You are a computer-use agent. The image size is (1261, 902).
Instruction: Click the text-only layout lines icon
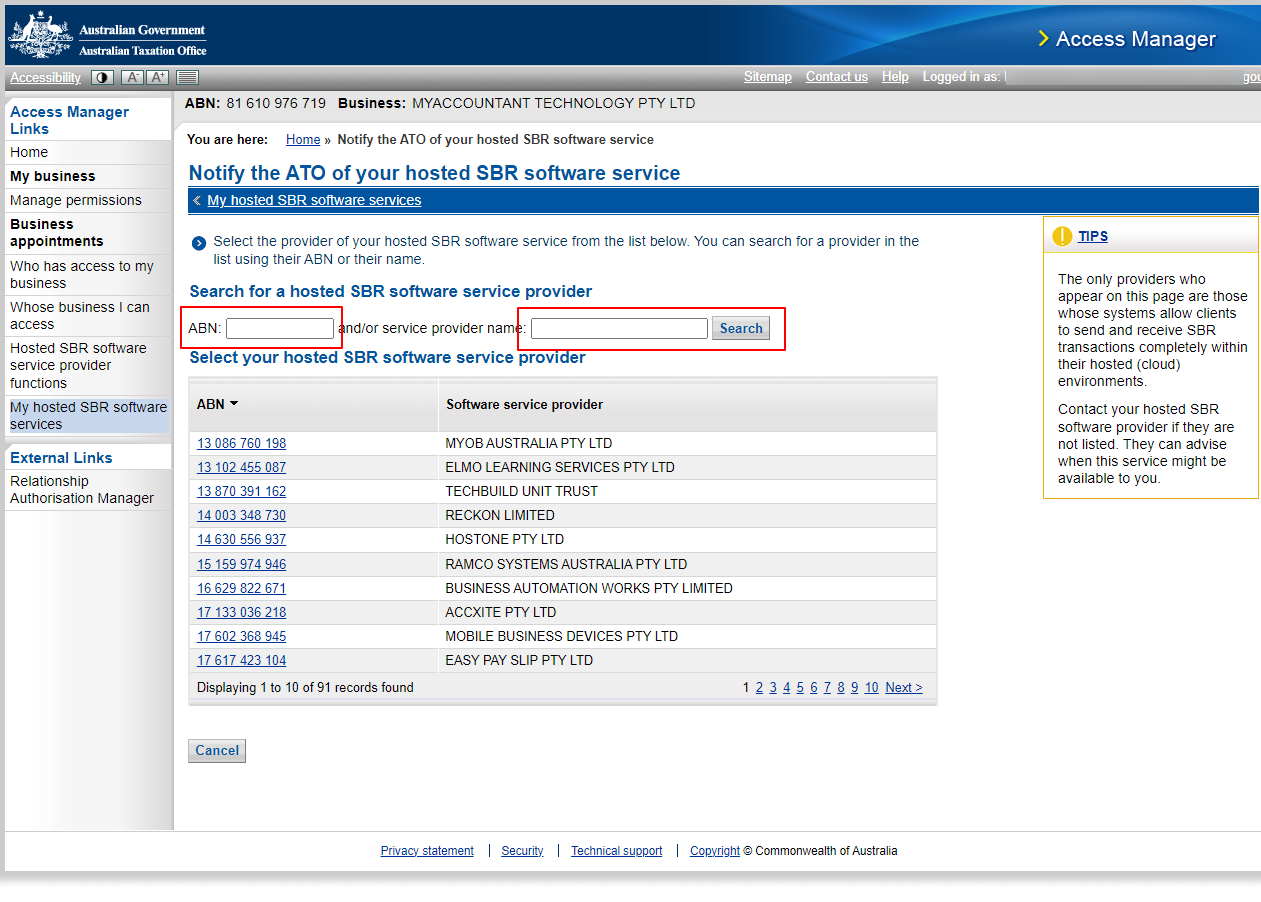pos(187,77)
